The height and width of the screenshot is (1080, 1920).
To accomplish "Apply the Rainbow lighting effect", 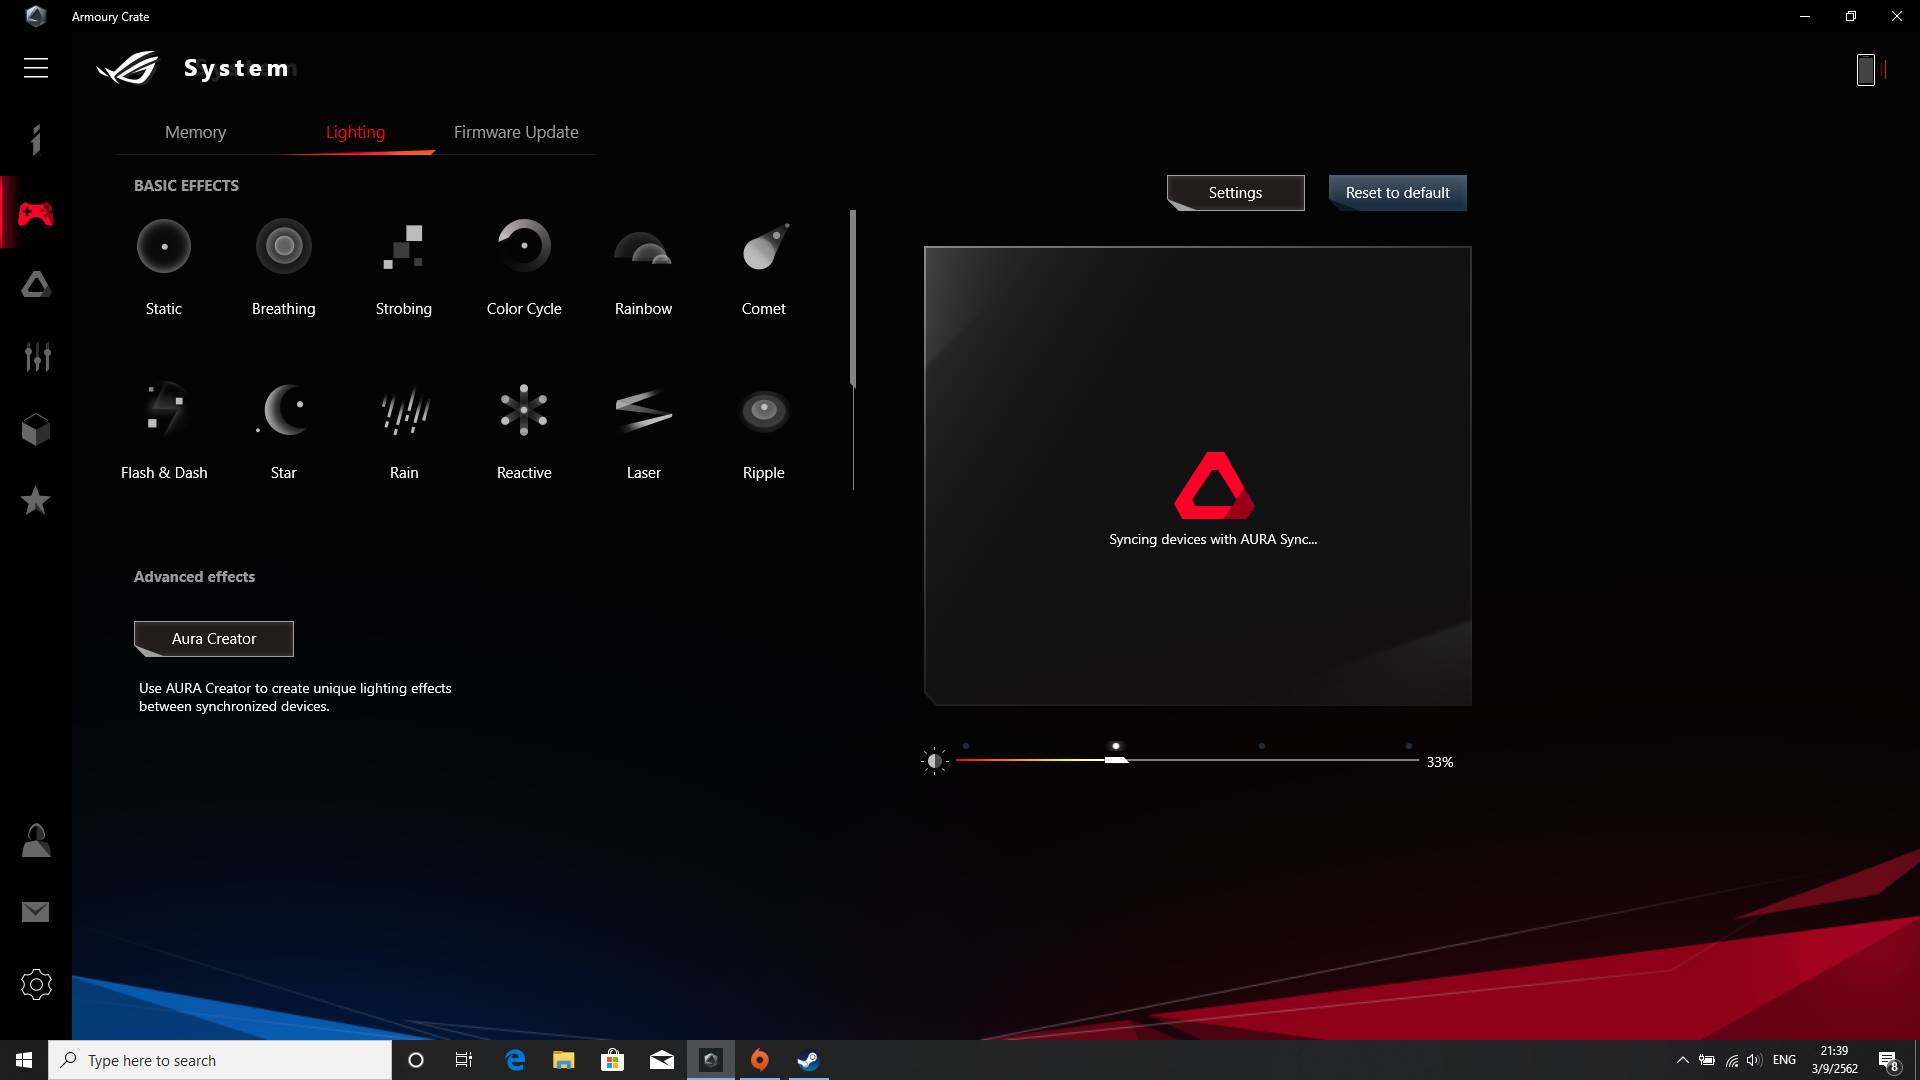I will pos(643,248).
